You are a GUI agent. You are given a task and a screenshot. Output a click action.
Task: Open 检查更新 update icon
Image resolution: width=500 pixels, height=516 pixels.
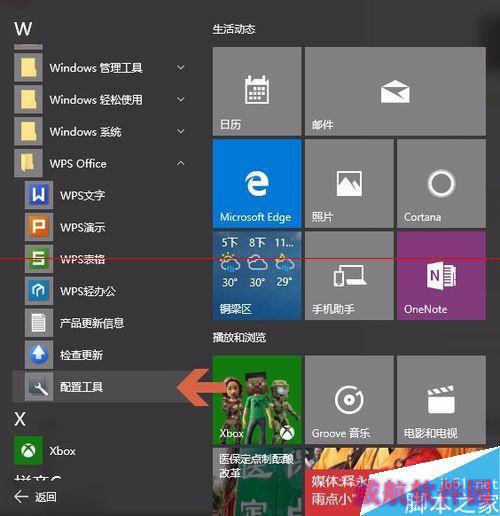[39, 354]
